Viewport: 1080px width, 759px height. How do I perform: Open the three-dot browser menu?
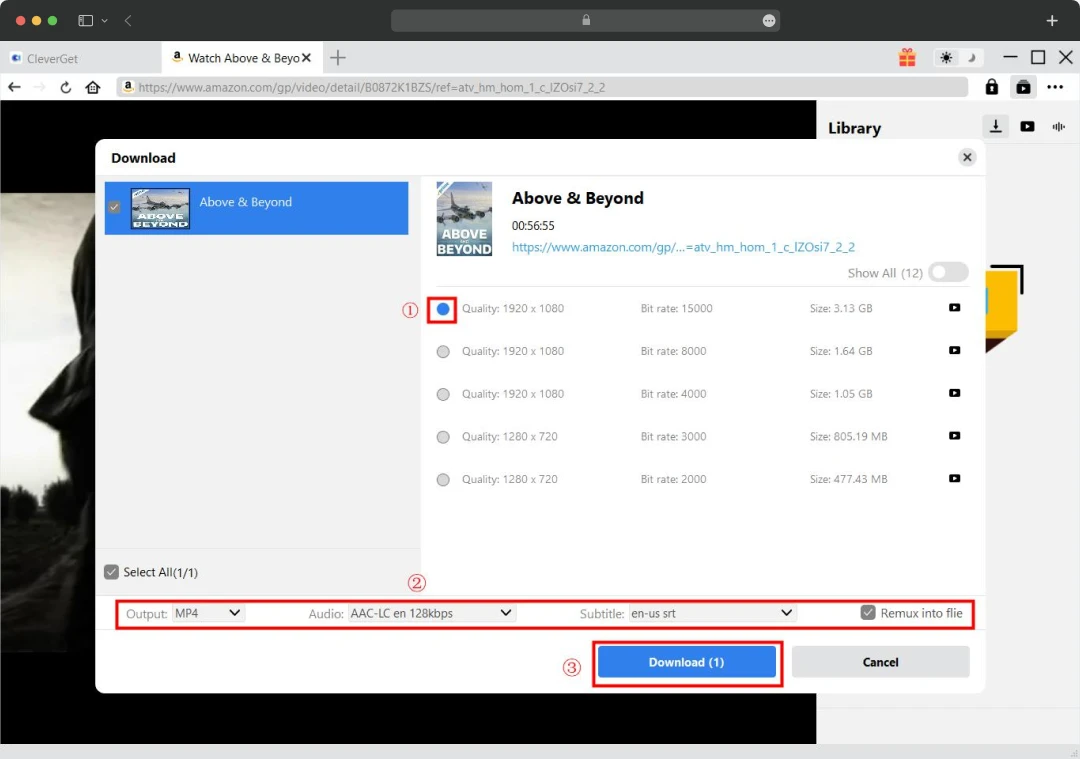[x=1055, y=87]
